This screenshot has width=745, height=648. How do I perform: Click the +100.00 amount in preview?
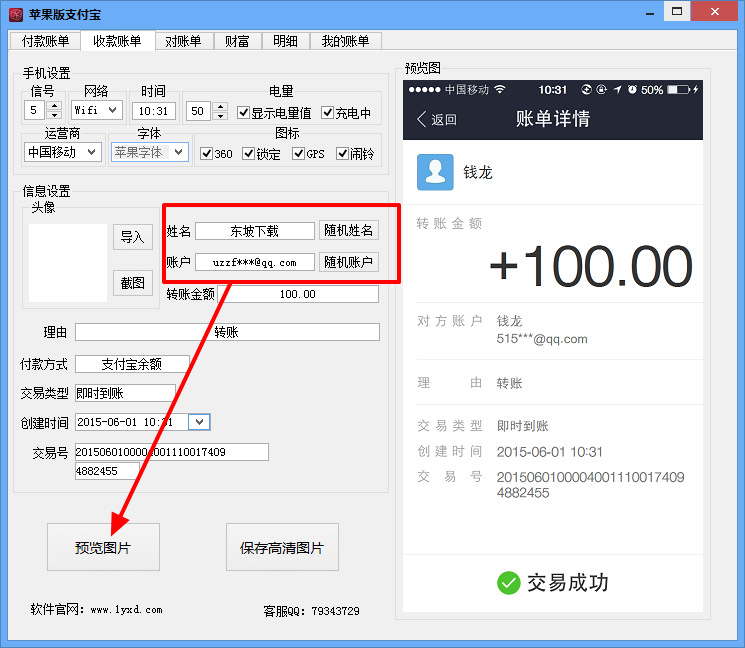591,266
